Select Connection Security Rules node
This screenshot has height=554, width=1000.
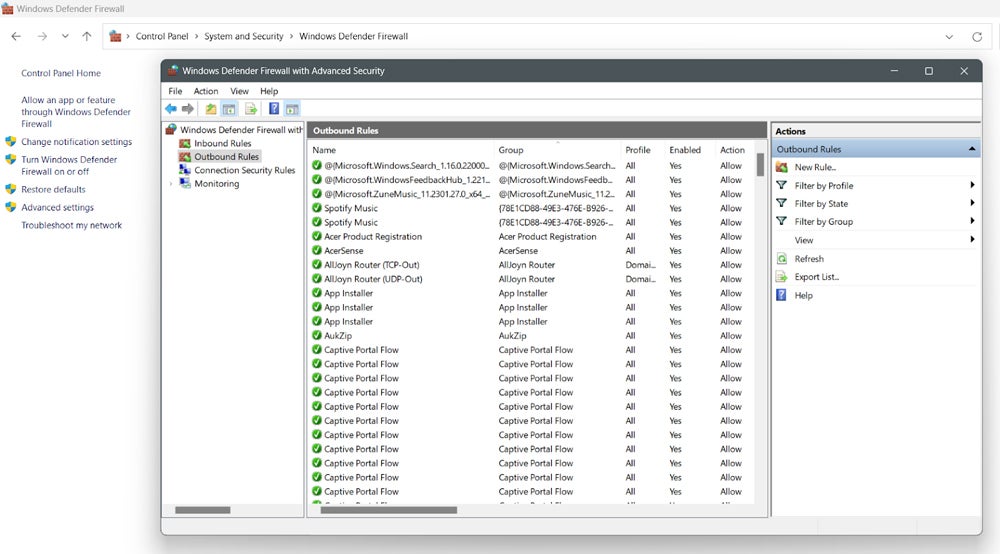point(244,171)
